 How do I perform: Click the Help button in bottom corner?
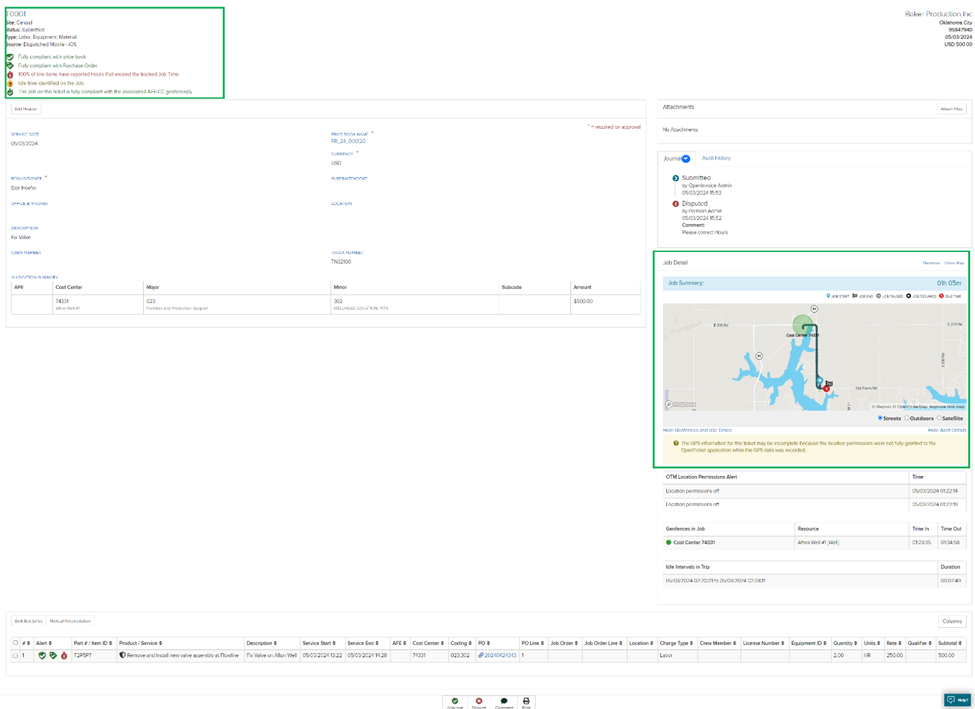[957, 700]
